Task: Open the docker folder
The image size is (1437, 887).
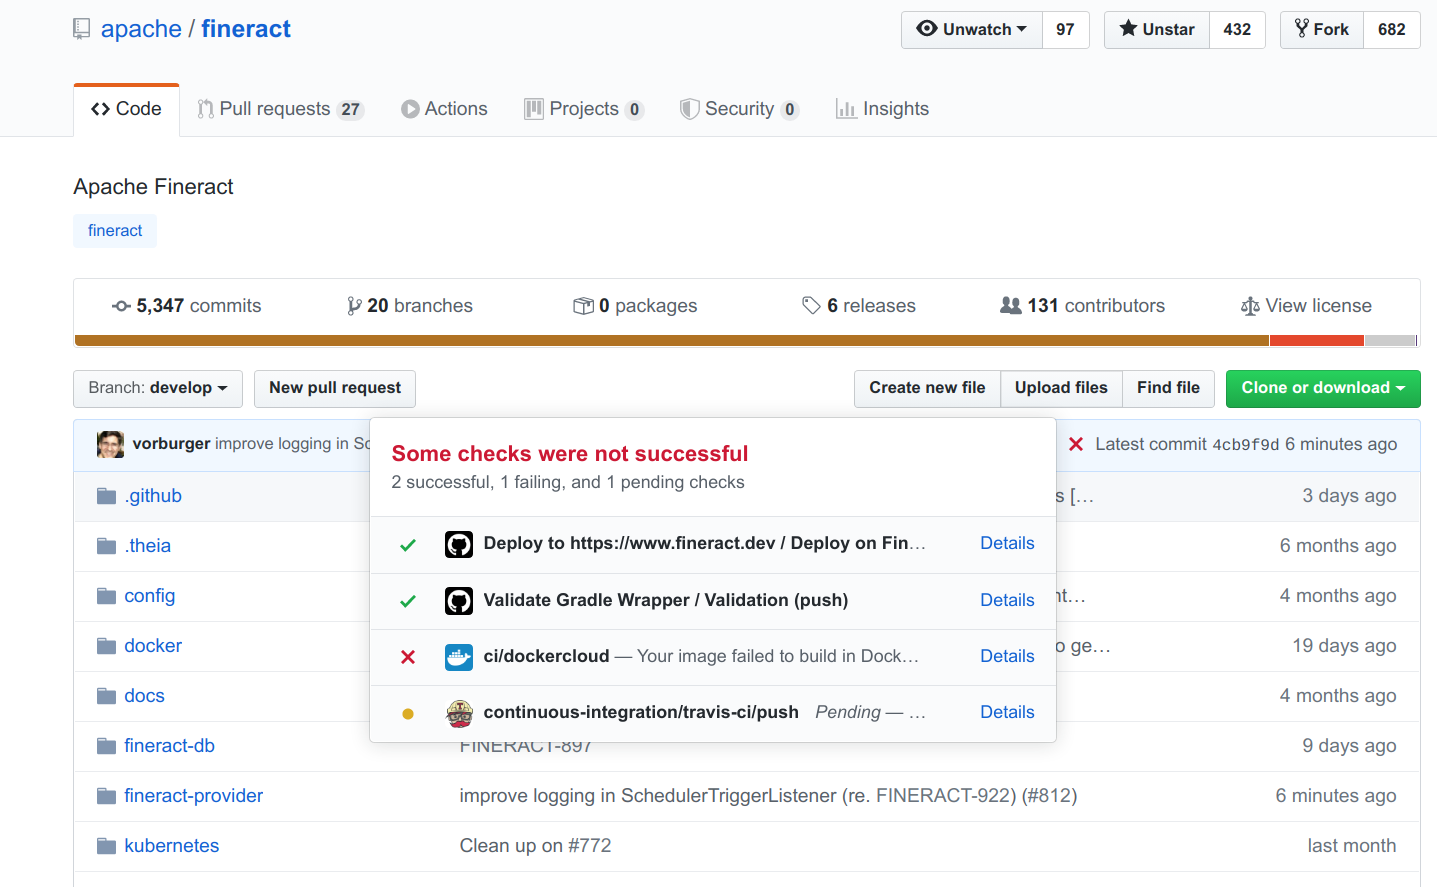Action: pyautogui.click(x=153, y=646)
